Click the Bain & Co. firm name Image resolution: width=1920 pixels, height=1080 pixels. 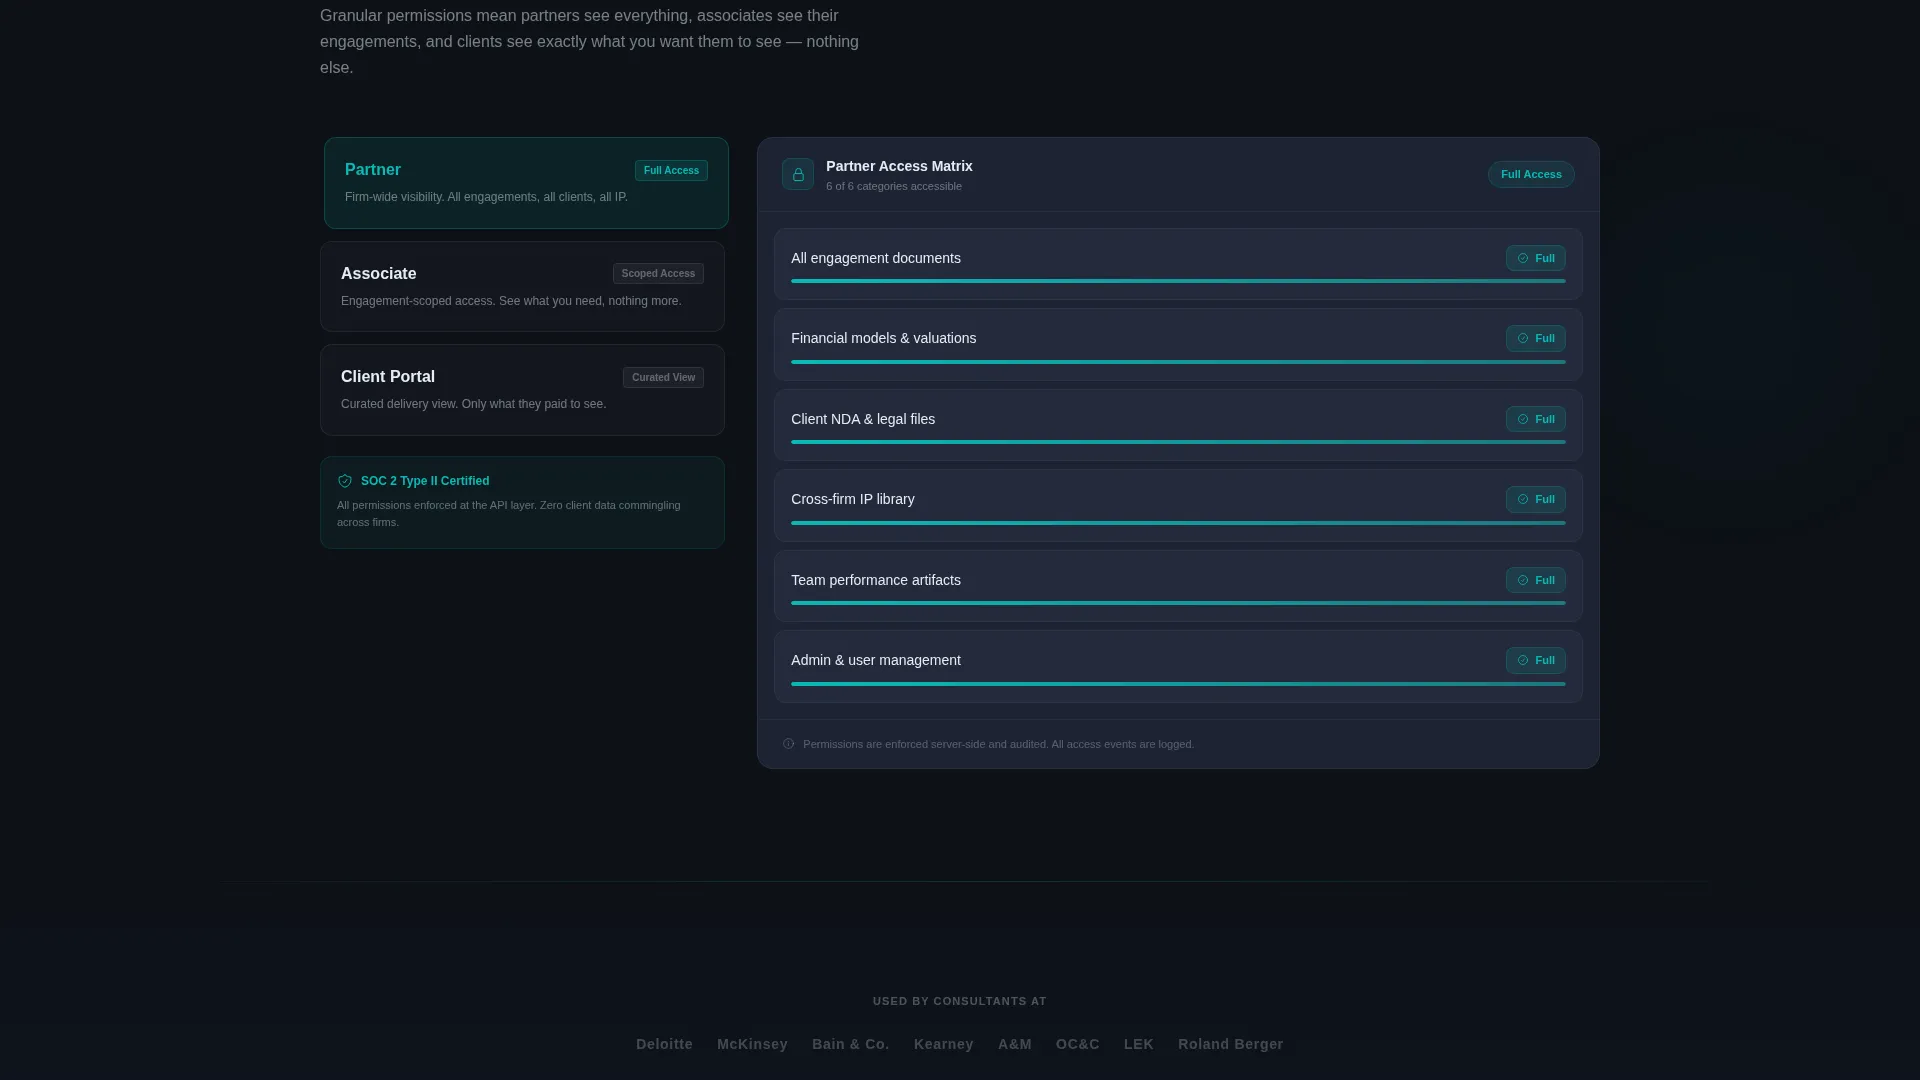coord(850,1044)
